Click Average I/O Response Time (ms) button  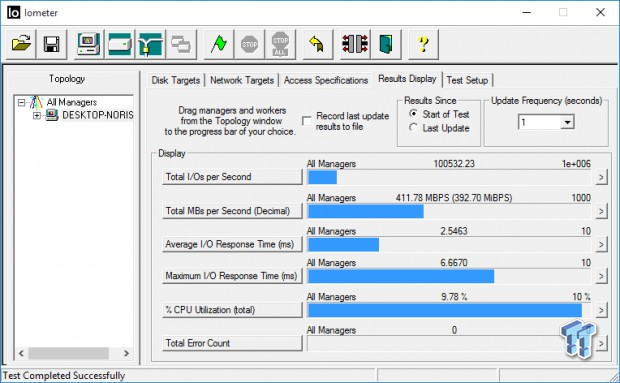pyautogui.click(x=232, y=244)
